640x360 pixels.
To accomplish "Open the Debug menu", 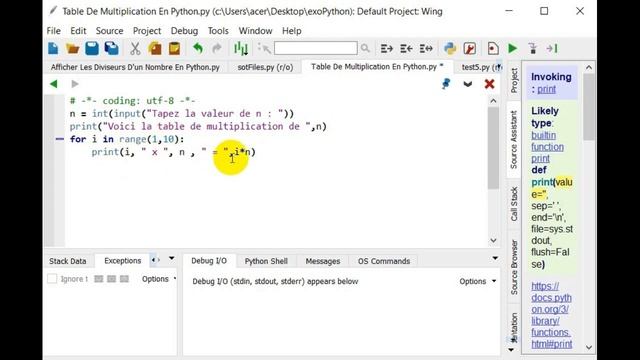I will [184, 31].
